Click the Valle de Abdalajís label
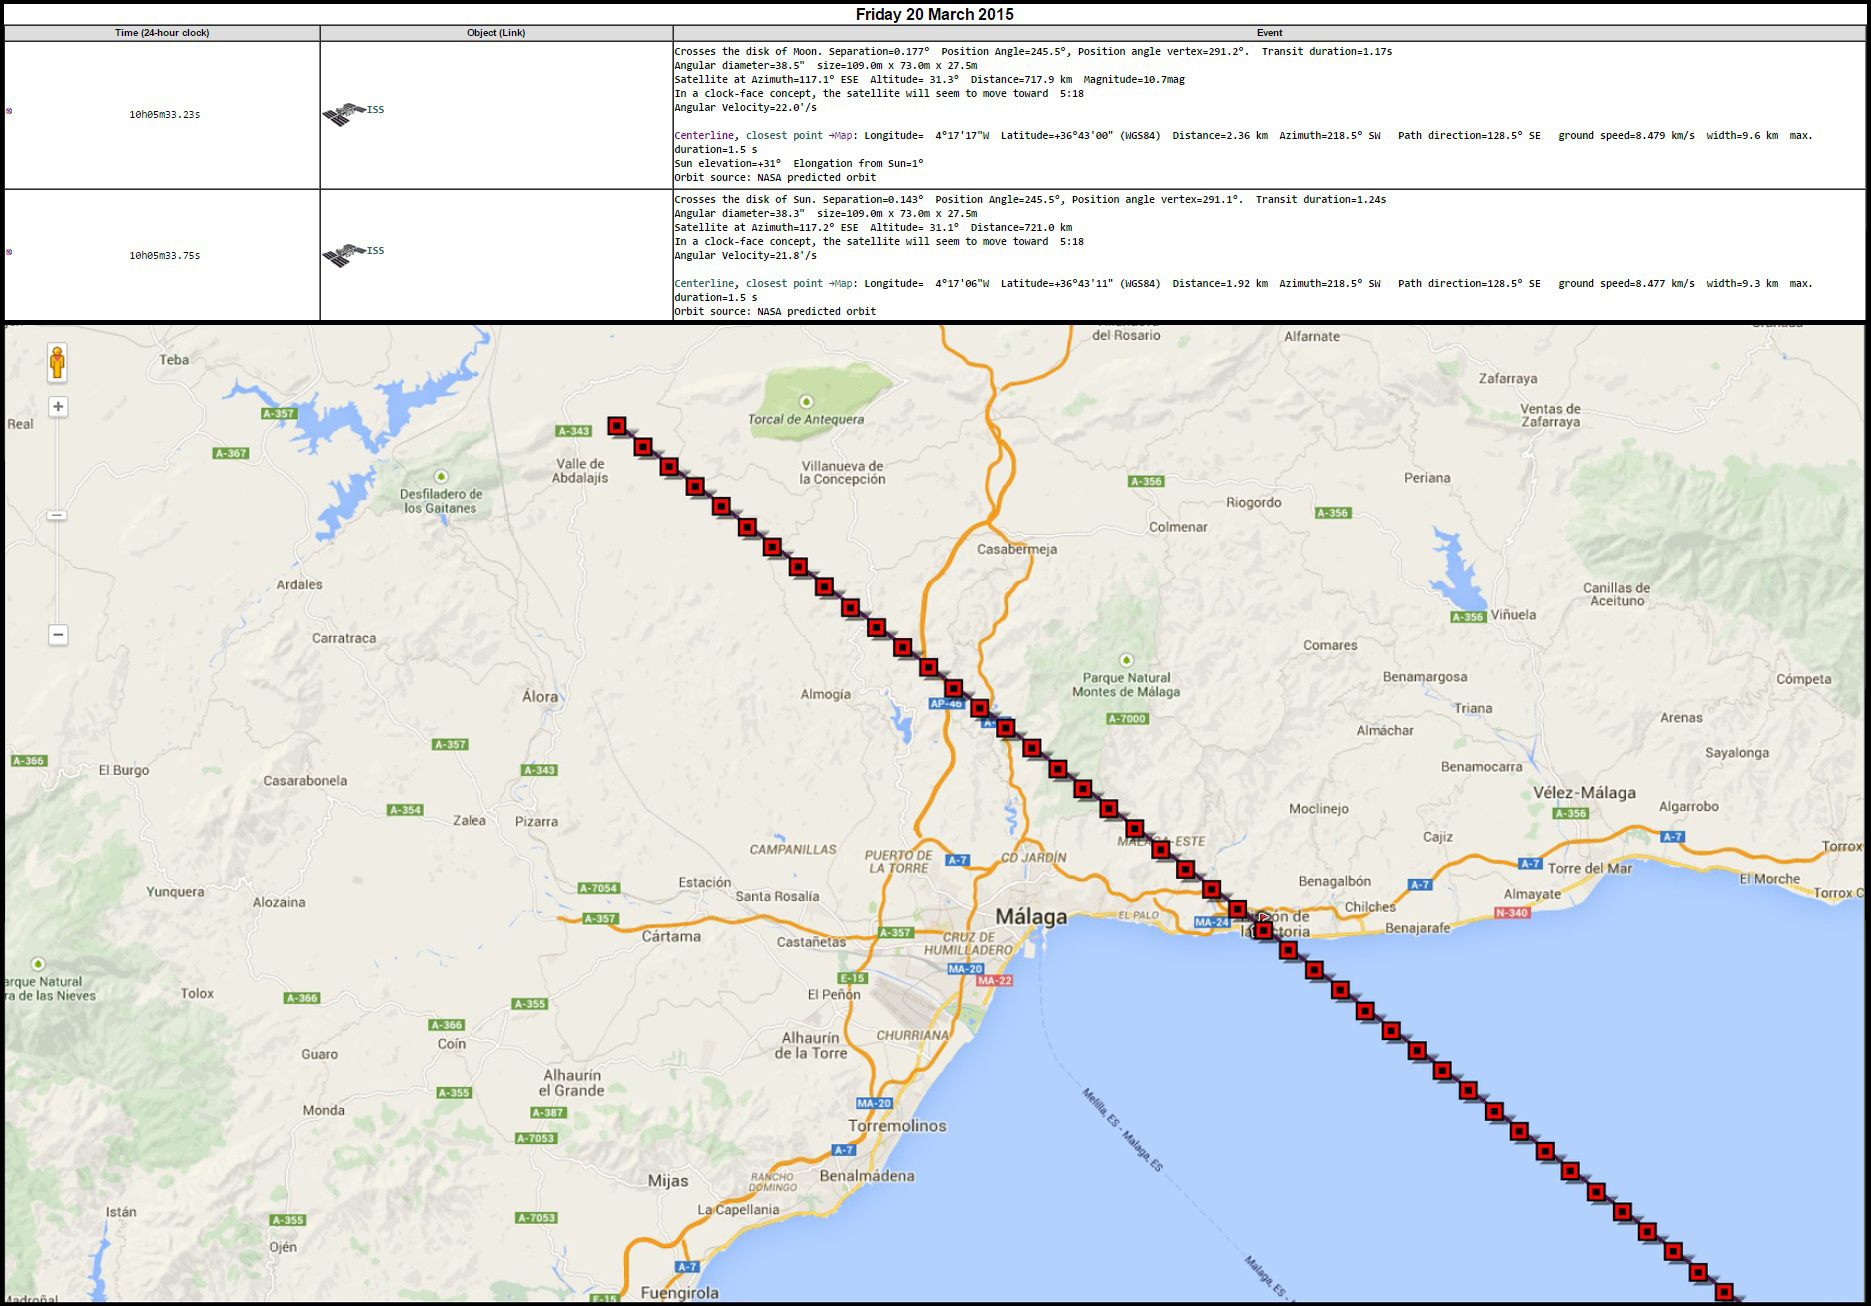The height and width of the screenshot is (1306, 1871). (x=580, y=471)
